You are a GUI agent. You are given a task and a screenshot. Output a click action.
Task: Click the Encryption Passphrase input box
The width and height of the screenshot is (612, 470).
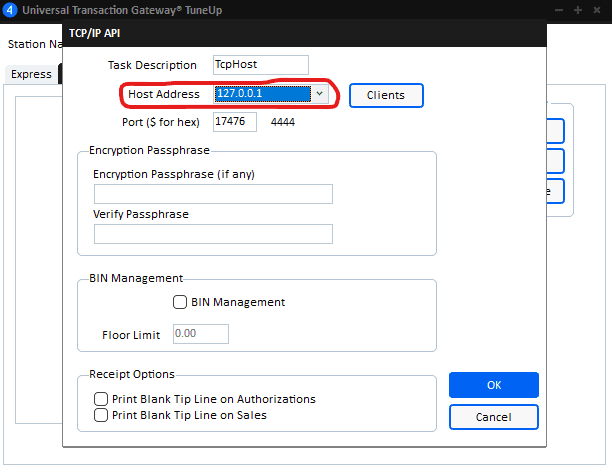coord(213,194)
